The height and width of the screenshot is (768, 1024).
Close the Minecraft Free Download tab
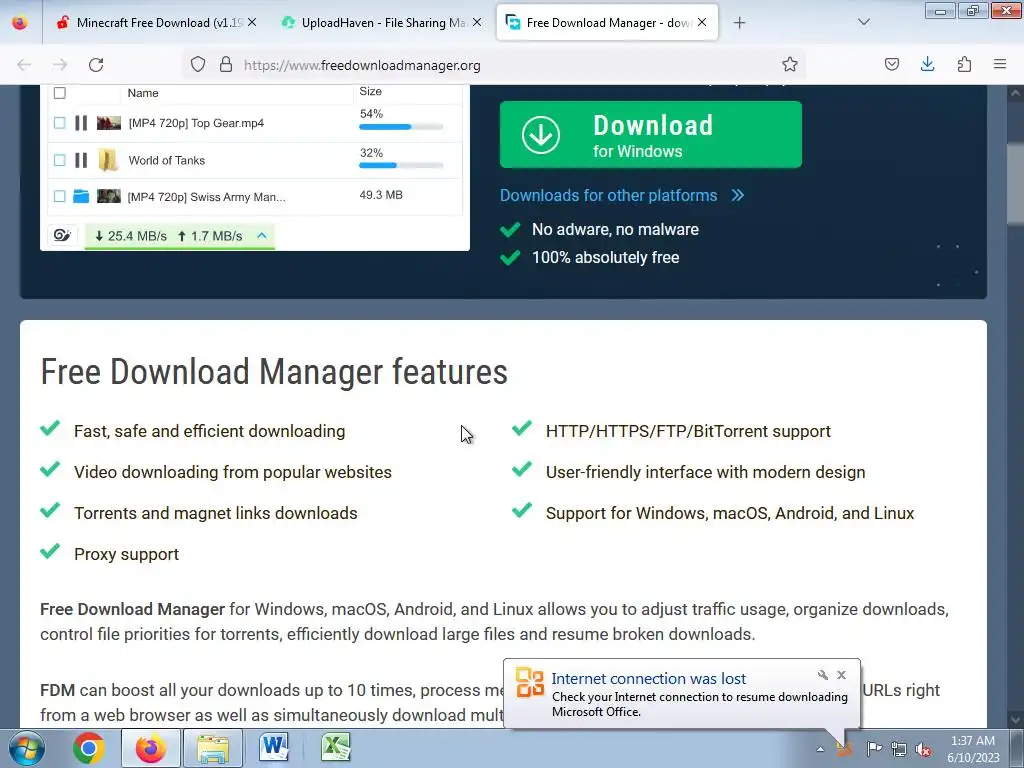pyautogui.click(x=252, y=22)
